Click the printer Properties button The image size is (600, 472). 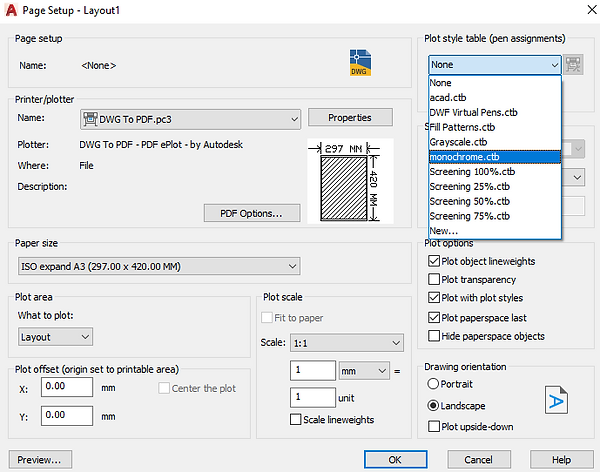point(350,117)
